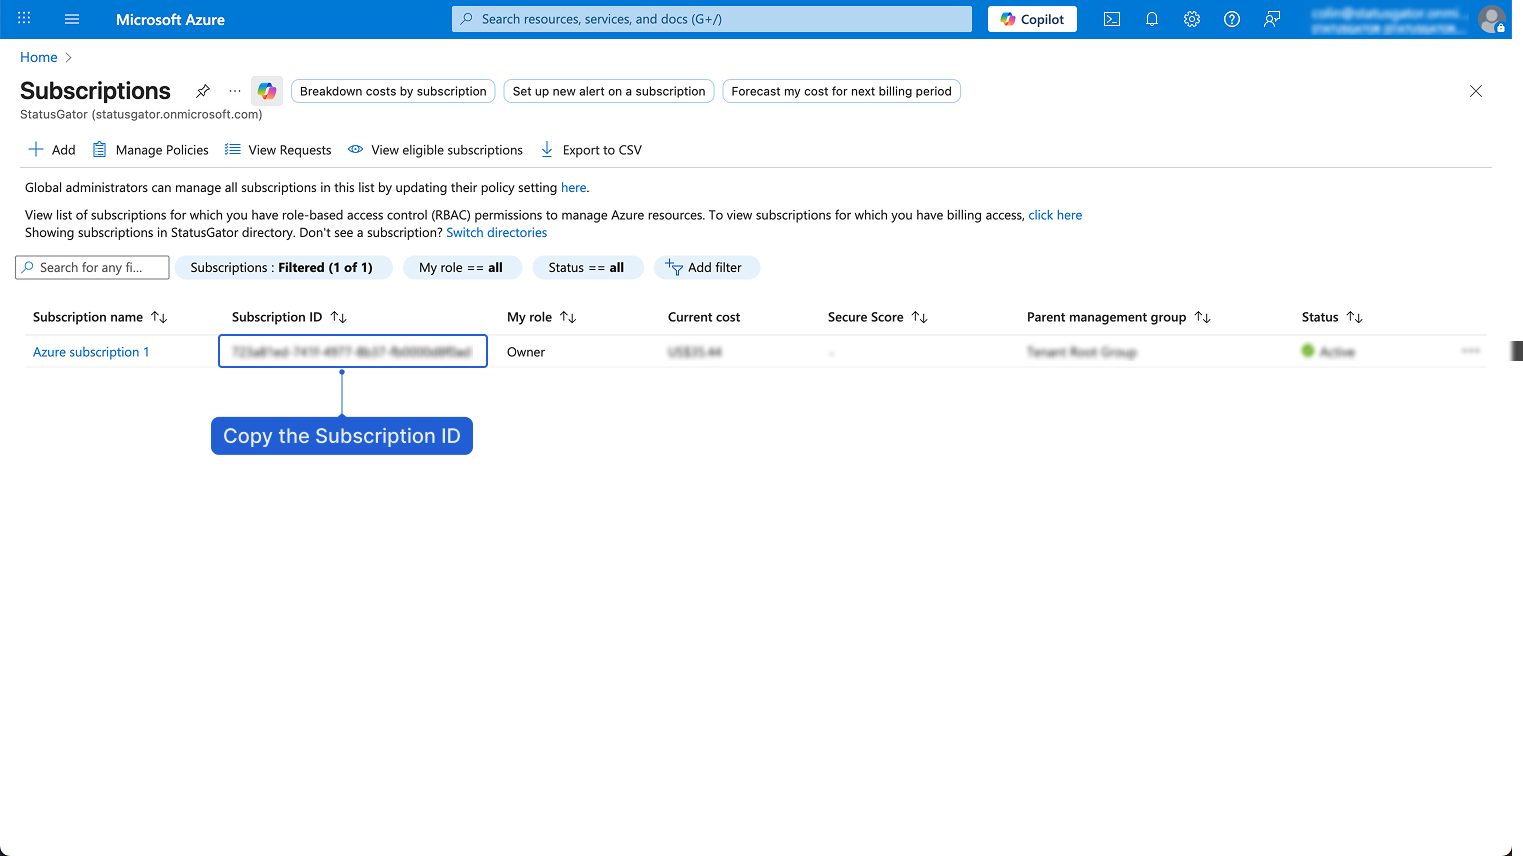Focus the Search for any field filter box
Image resolution: width=1523 pixels, height=856 pixels.
pyautogui.click(x=92, y=268)
